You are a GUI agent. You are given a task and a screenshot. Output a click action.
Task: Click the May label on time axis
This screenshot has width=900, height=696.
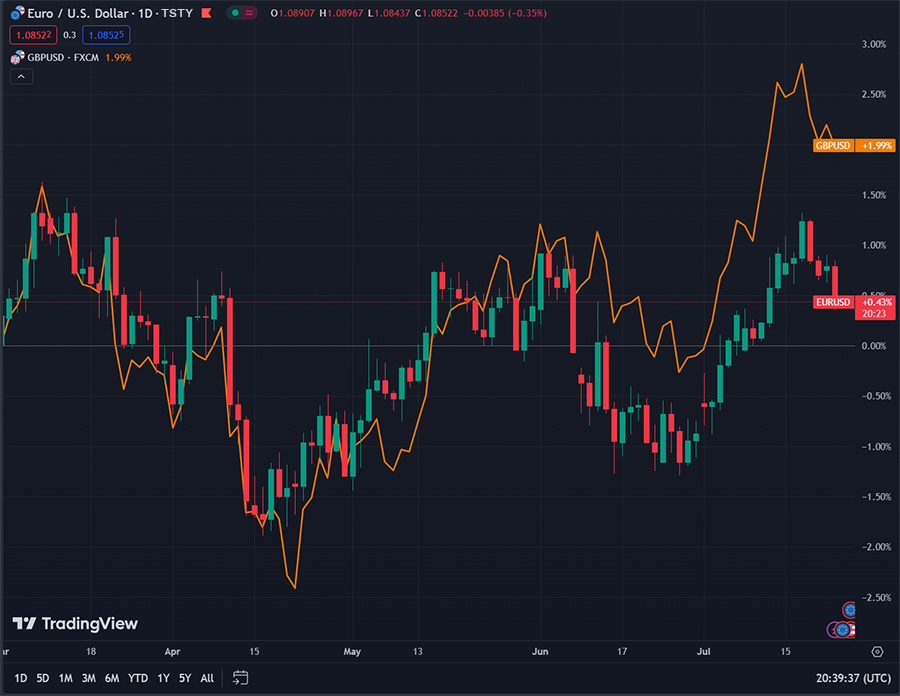[x=352, y=651]
